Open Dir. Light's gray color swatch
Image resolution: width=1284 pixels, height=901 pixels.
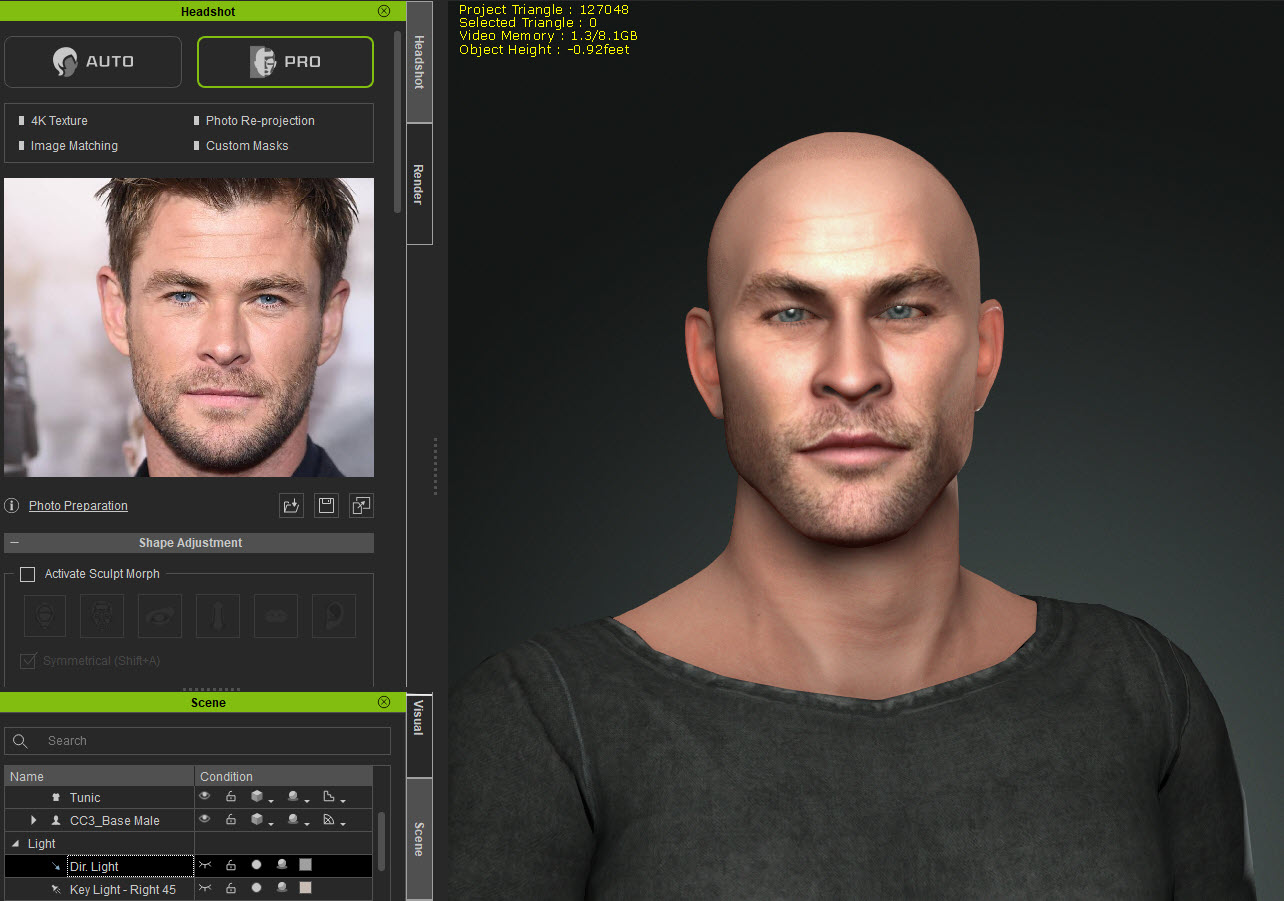[x=306, y=865]
